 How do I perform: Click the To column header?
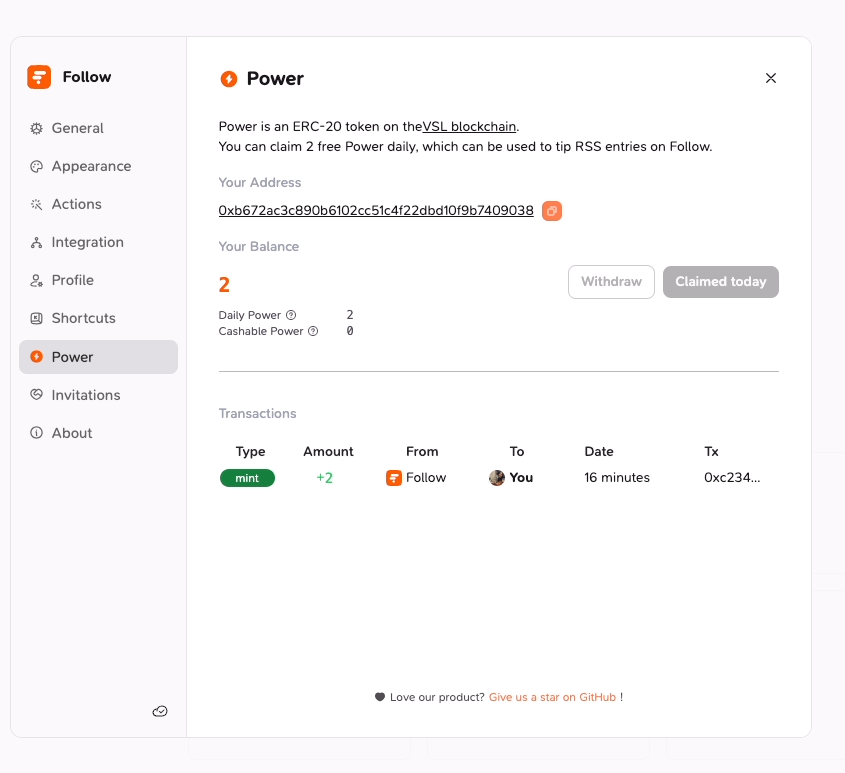pyautogui.click(x=517, y=451)
